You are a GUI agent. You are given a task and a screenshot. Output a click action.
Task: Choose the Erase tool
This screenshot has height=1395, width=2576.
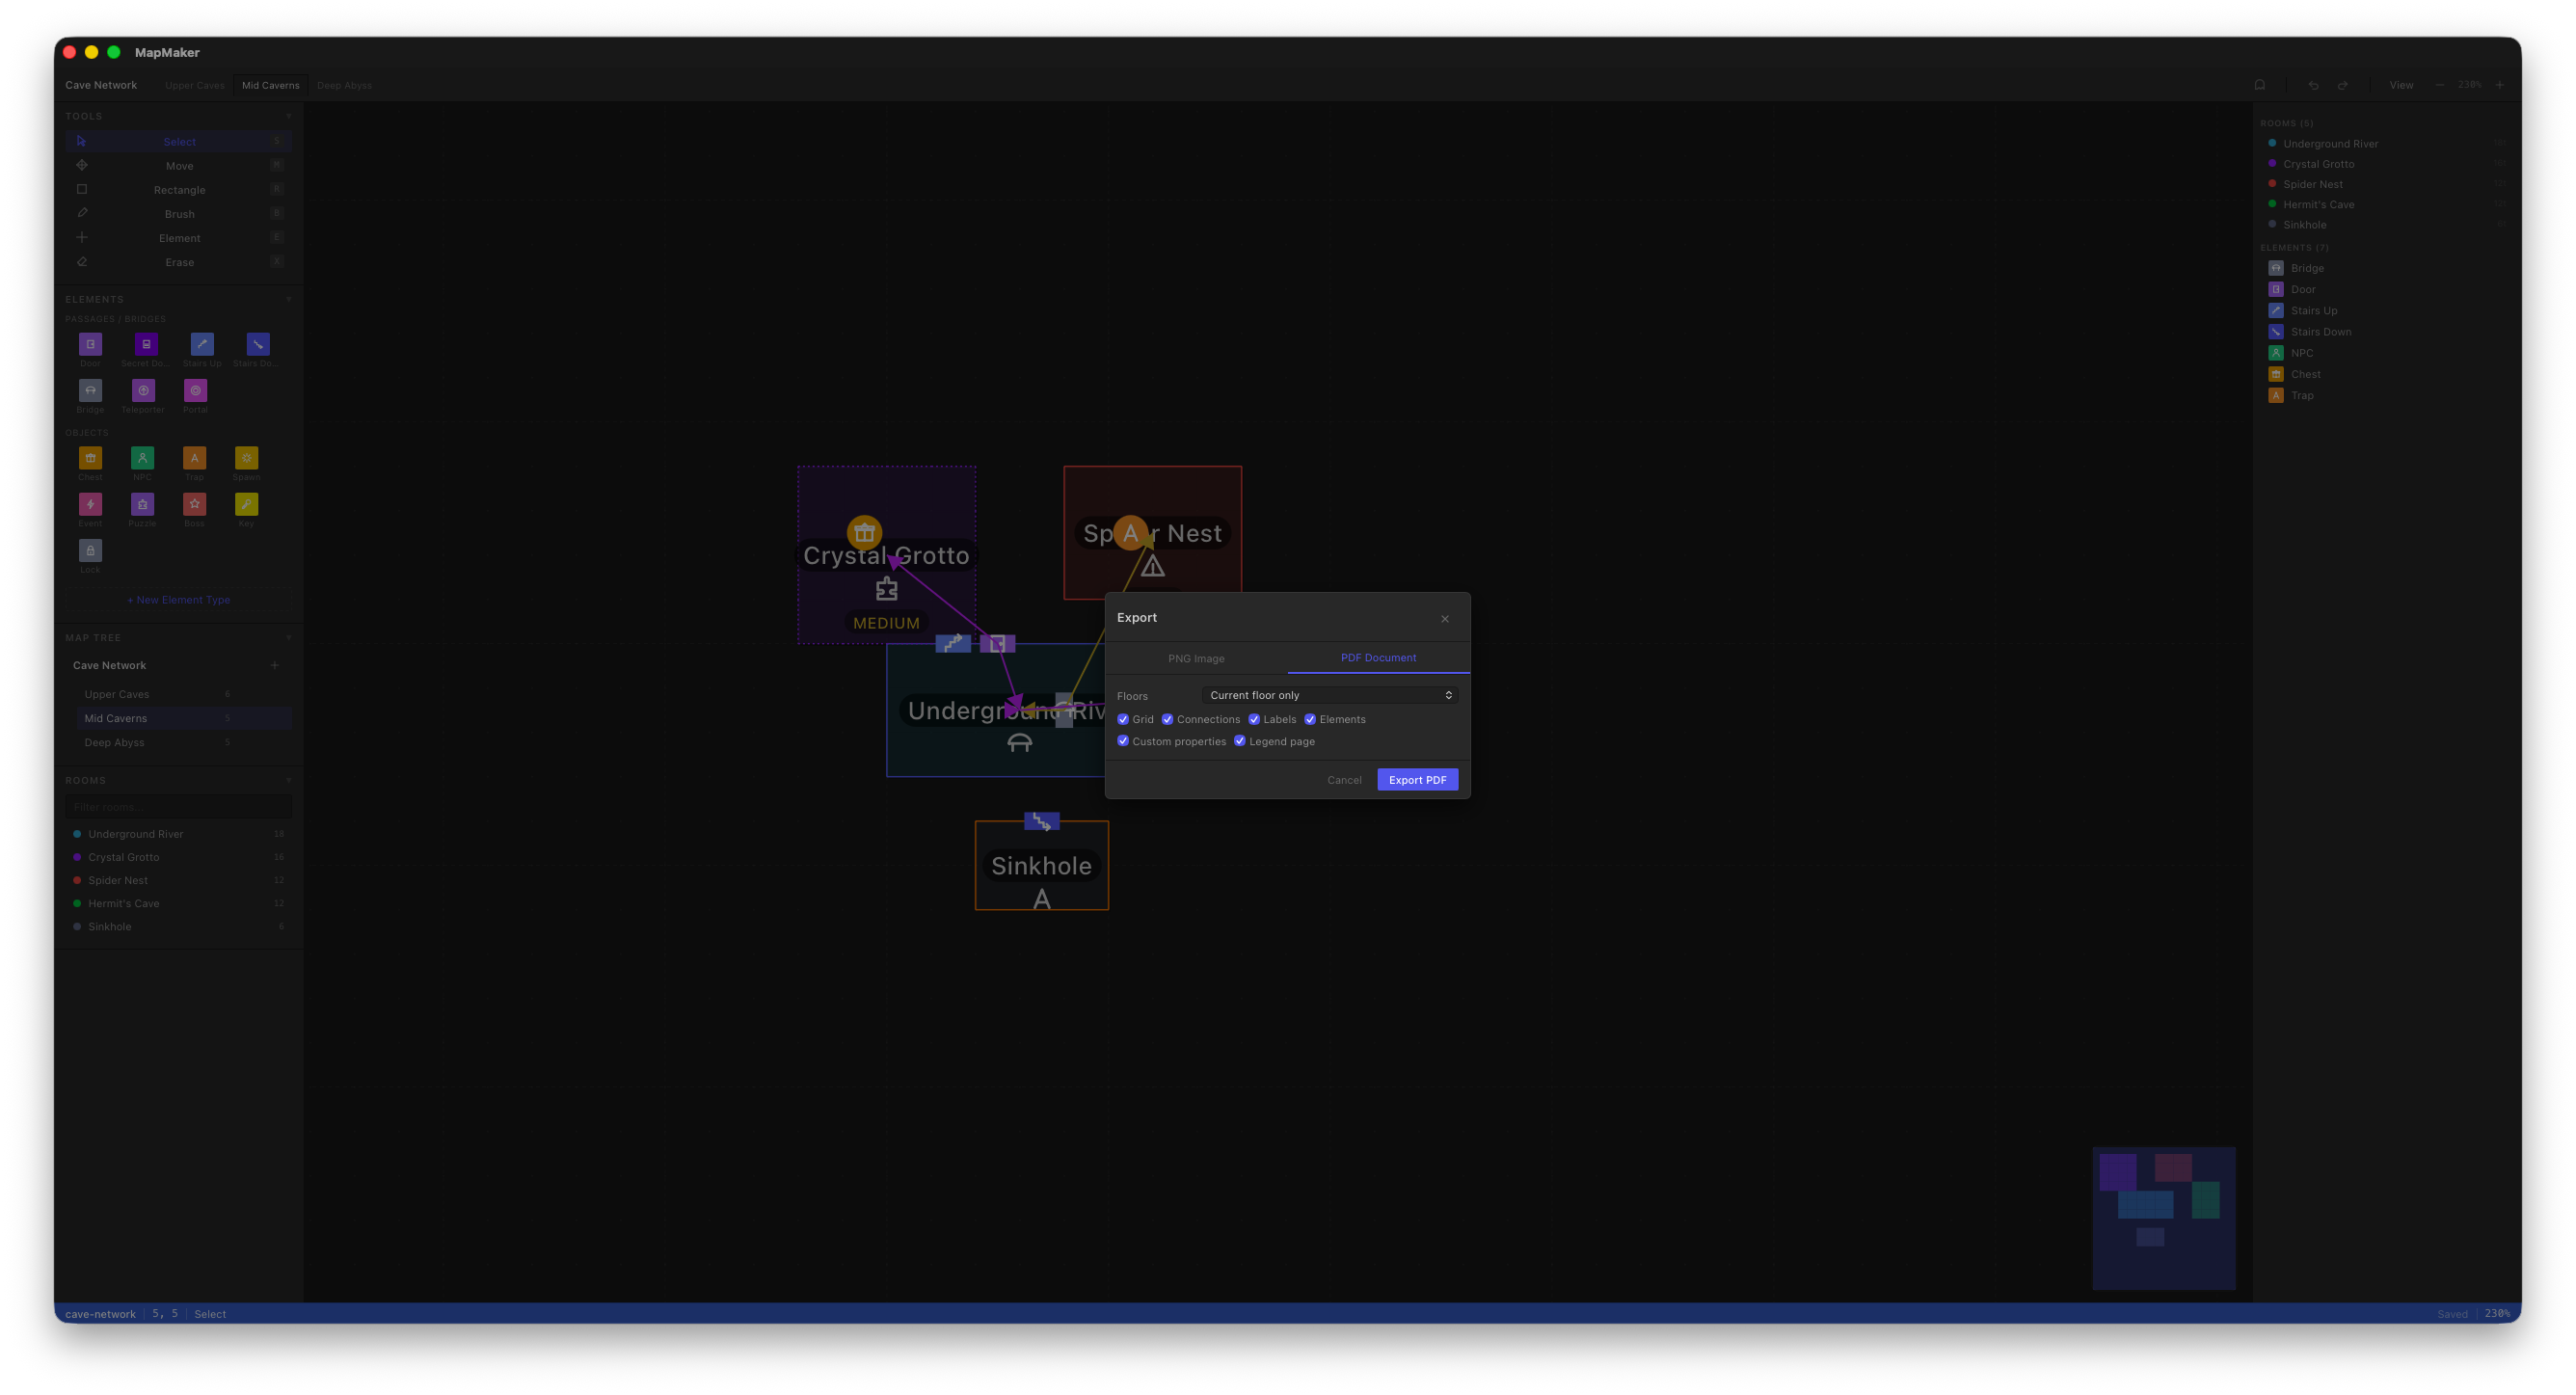179,262
